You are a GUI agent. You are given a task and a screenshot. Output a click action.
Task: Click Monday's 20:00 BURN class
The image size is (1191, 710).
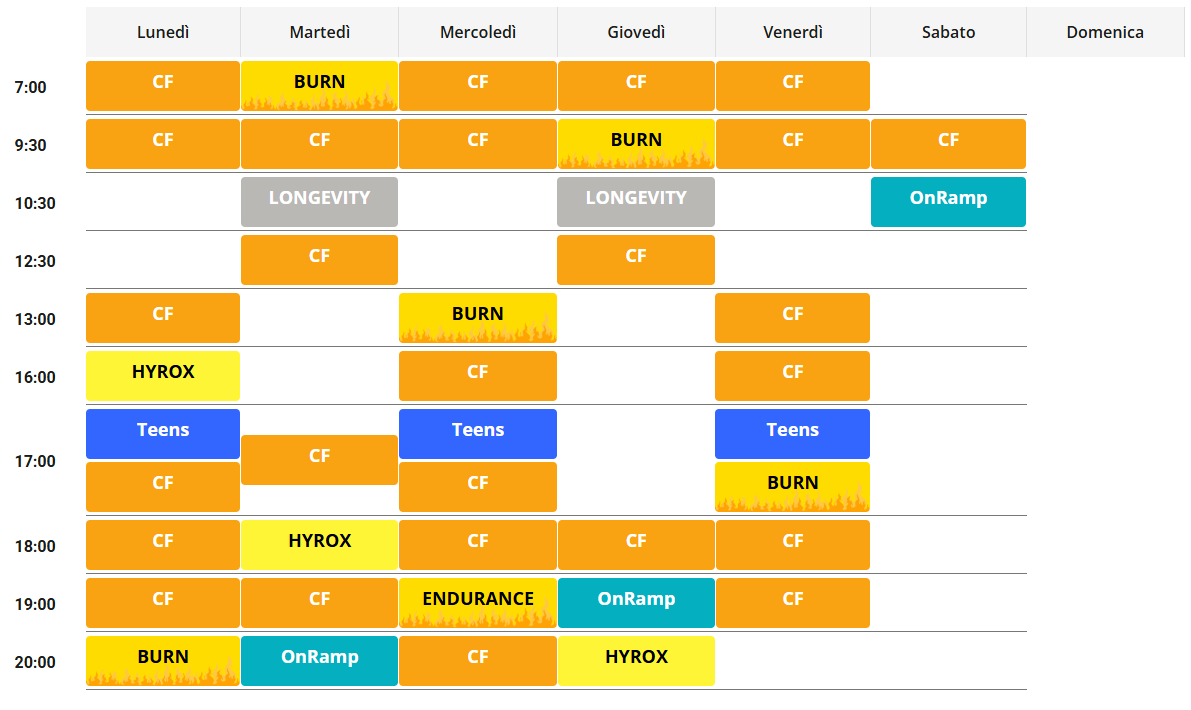tap(163, 661)
